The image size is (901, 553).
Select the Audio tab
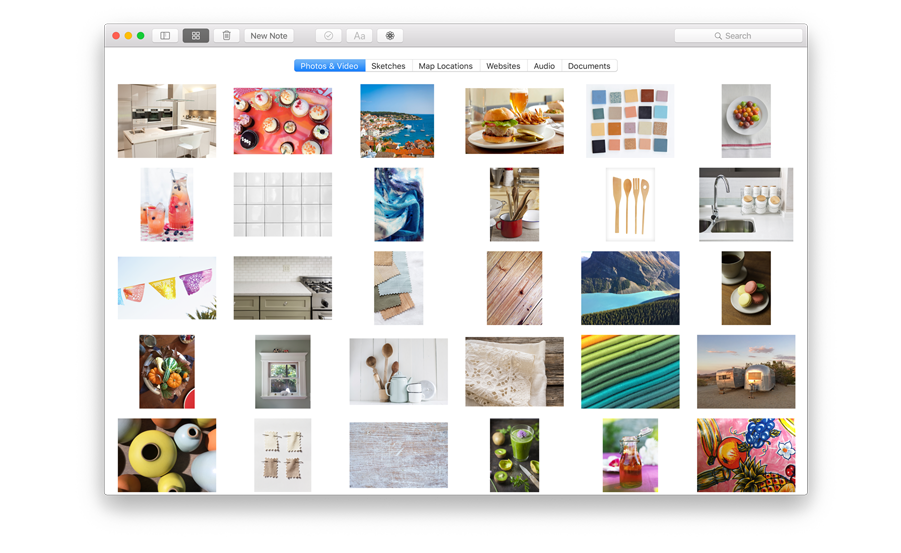pyautogui.click(x=544, y=66)
